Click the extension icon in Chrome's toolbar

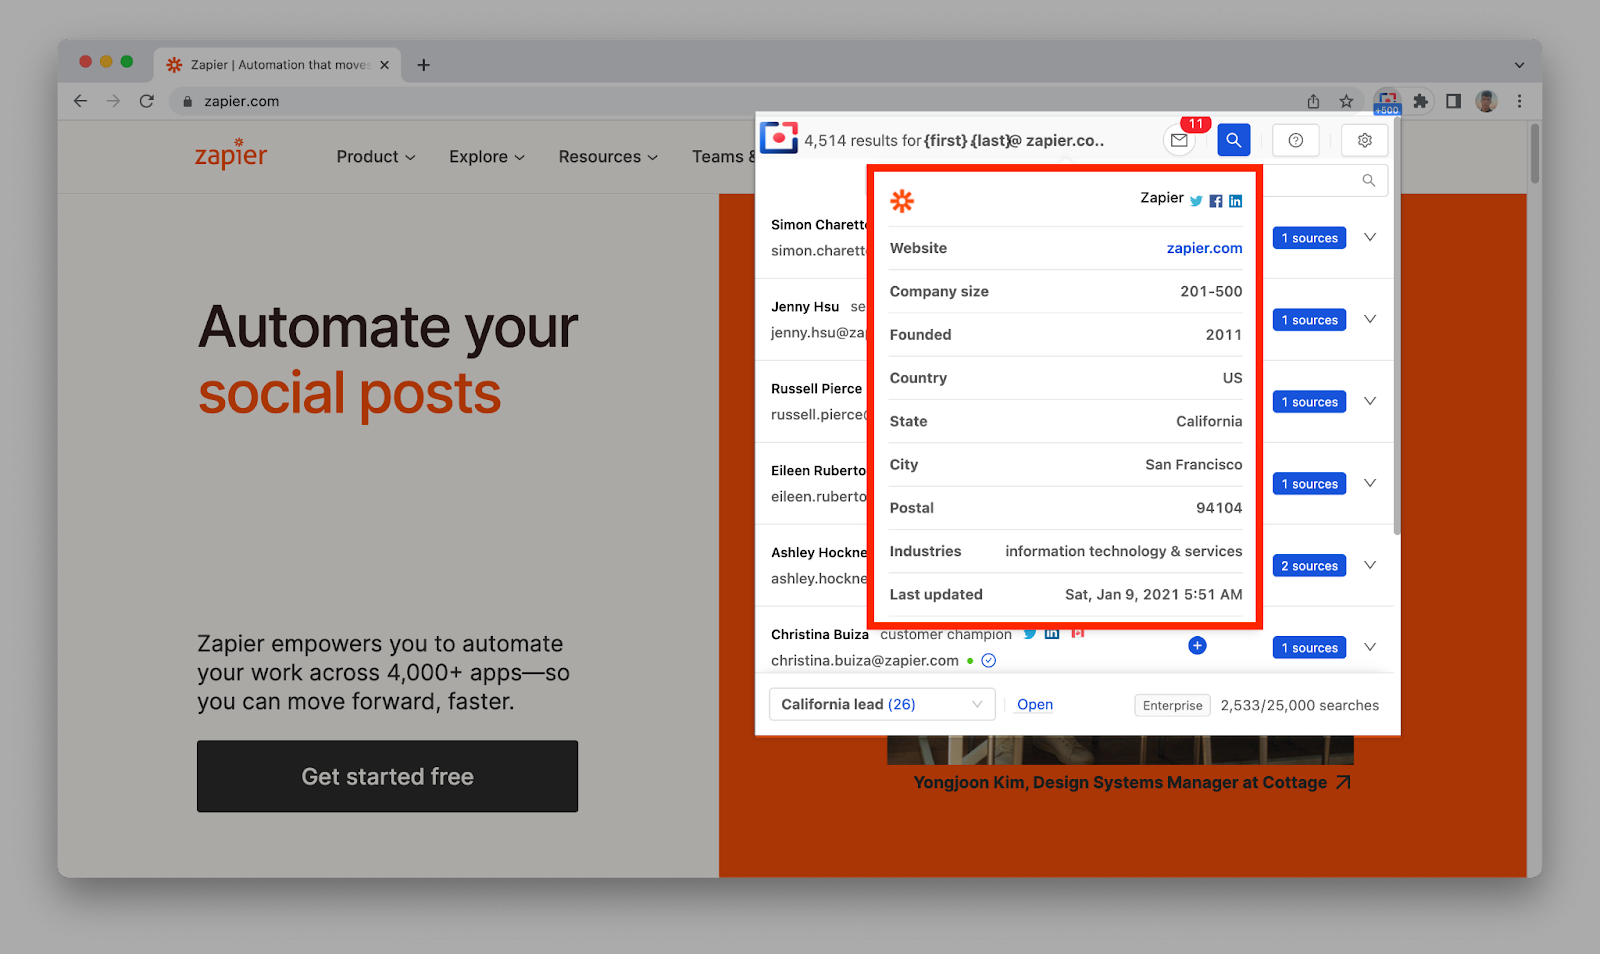1388,101
